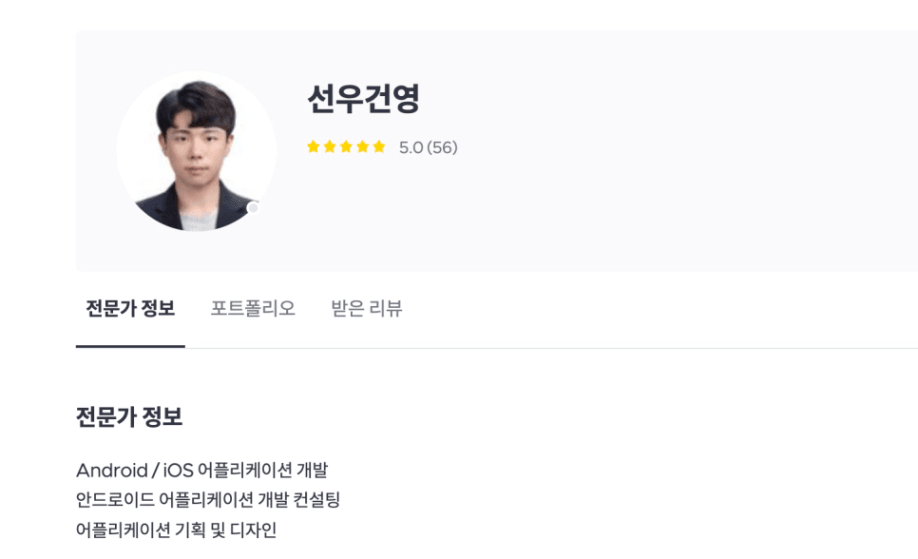
Task: Switch to the 포트폴리오 tab
Action: tap(253, 308)
